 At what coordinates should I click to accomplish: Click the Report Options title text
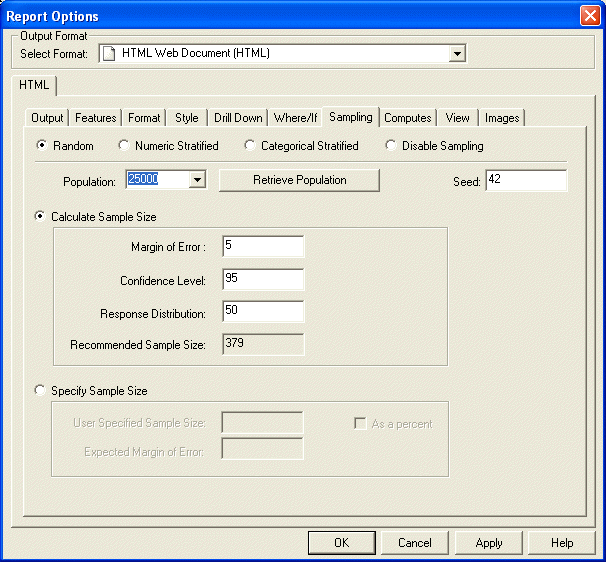point(53,16)
